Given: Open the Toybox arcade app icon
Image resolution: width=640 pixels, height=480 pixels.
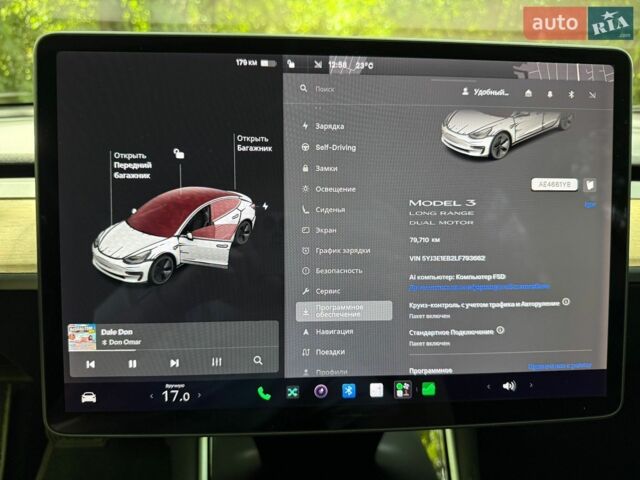Looking at the screenshot, I should (x=402, y=390).
